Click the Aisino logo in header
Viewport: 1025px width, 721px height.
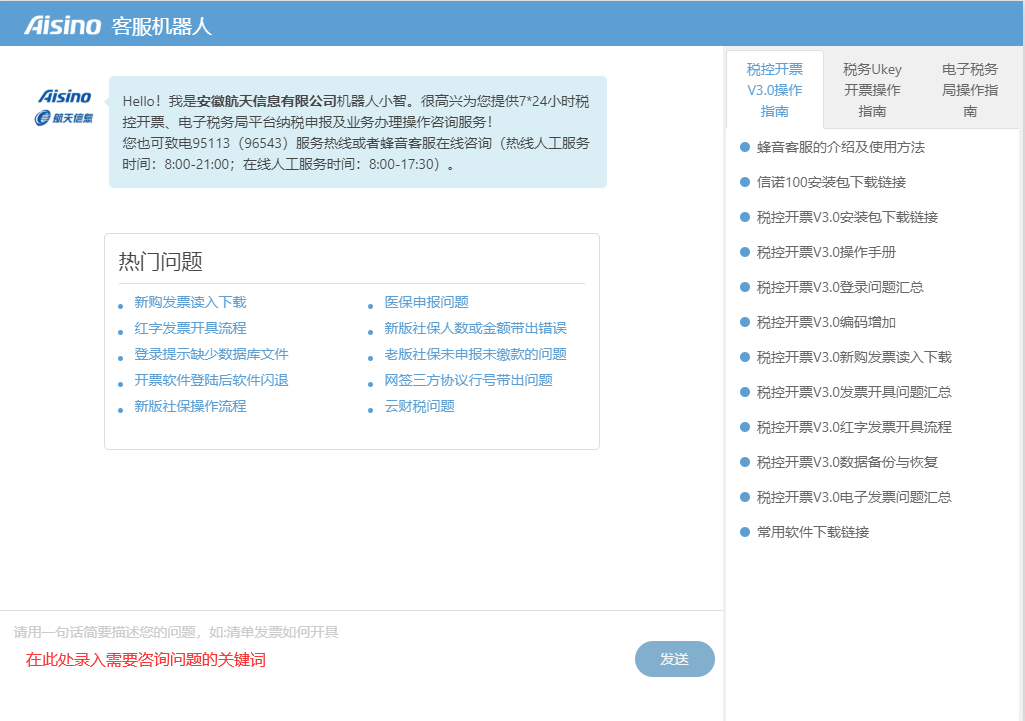click(63, 25)
